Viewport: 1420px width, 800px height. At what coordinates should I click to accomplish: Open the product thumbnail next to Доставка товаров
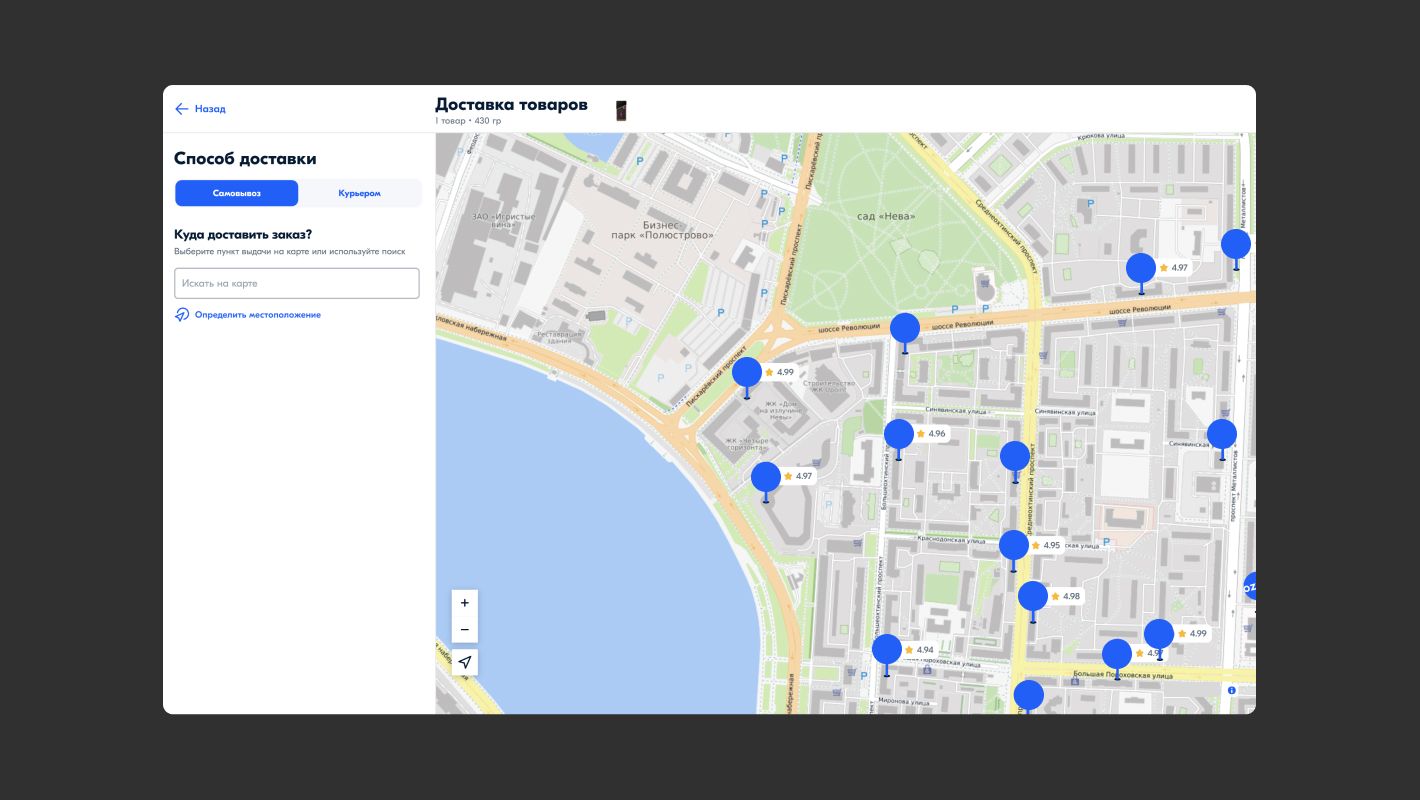(x=621, y=110)
